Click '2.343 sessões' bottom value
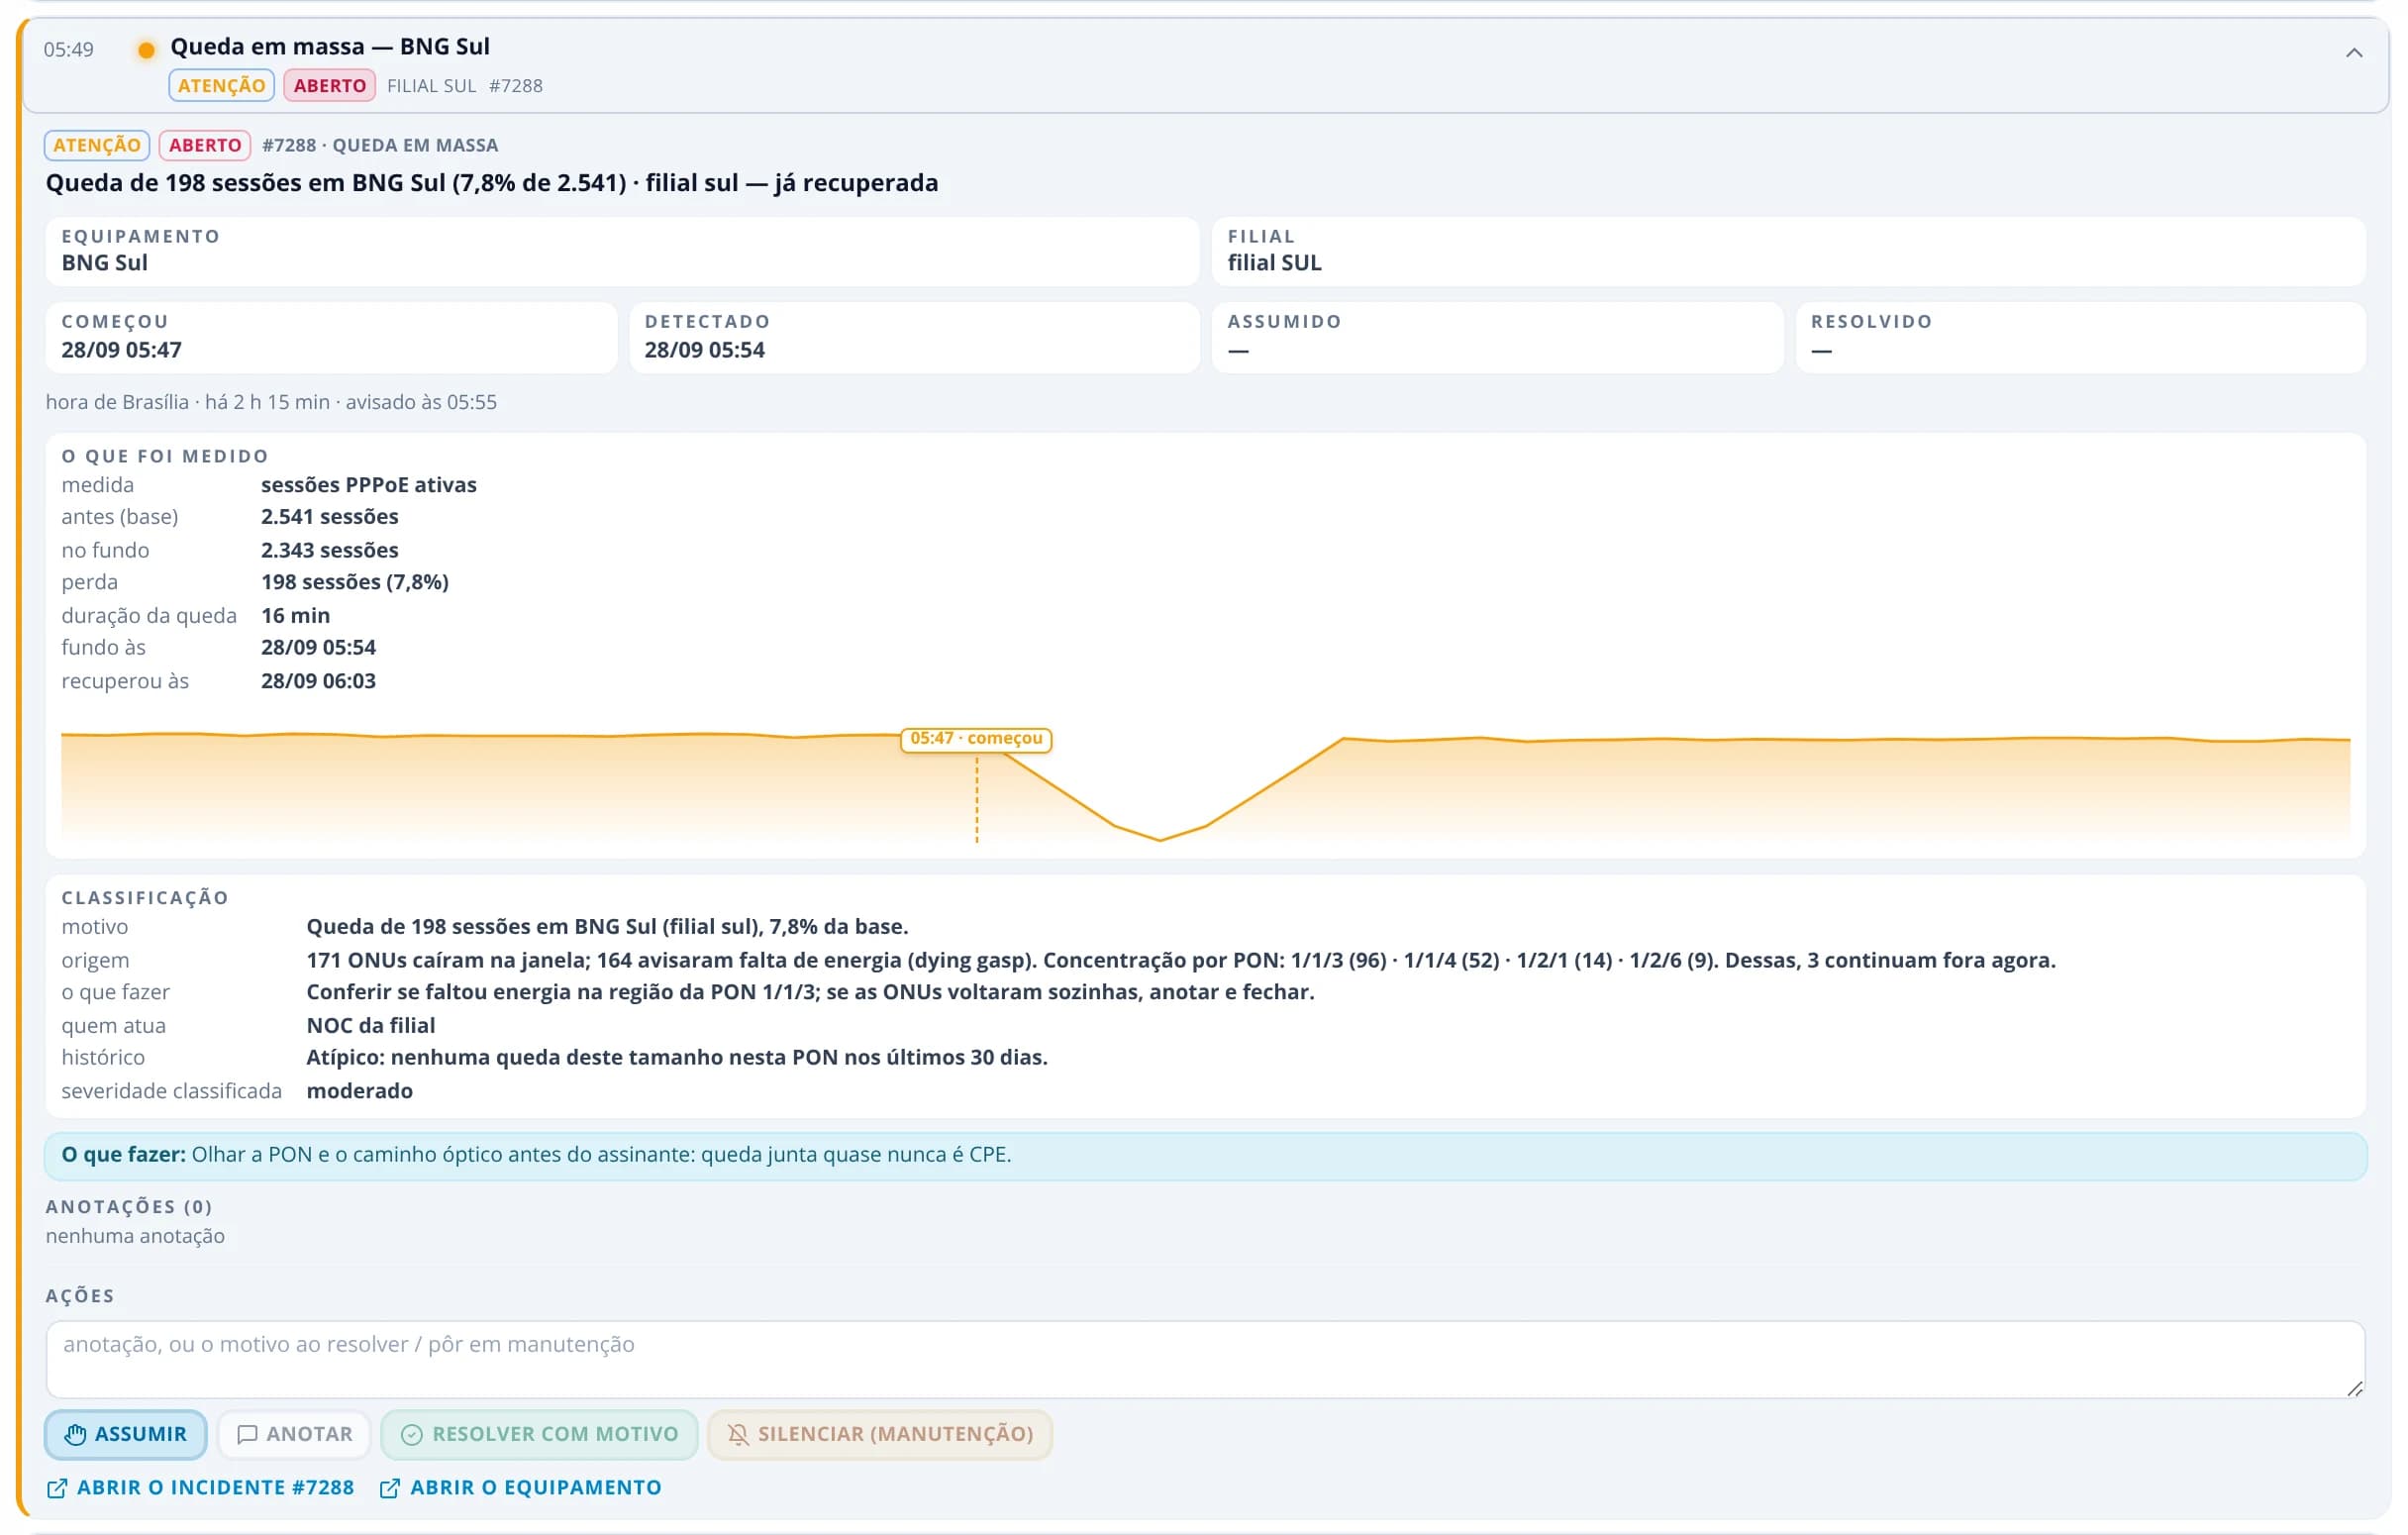 coord(330,550)
